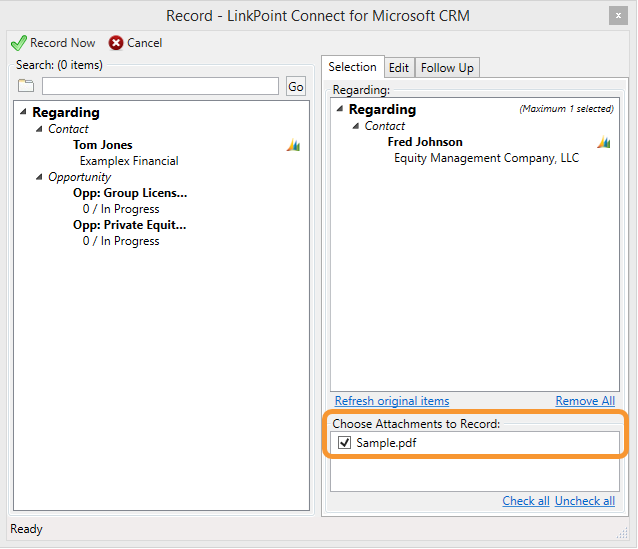Viewport: 638px width, 549px height.
Task: Switch to the Edit tab
Action: tap(399, 68)
